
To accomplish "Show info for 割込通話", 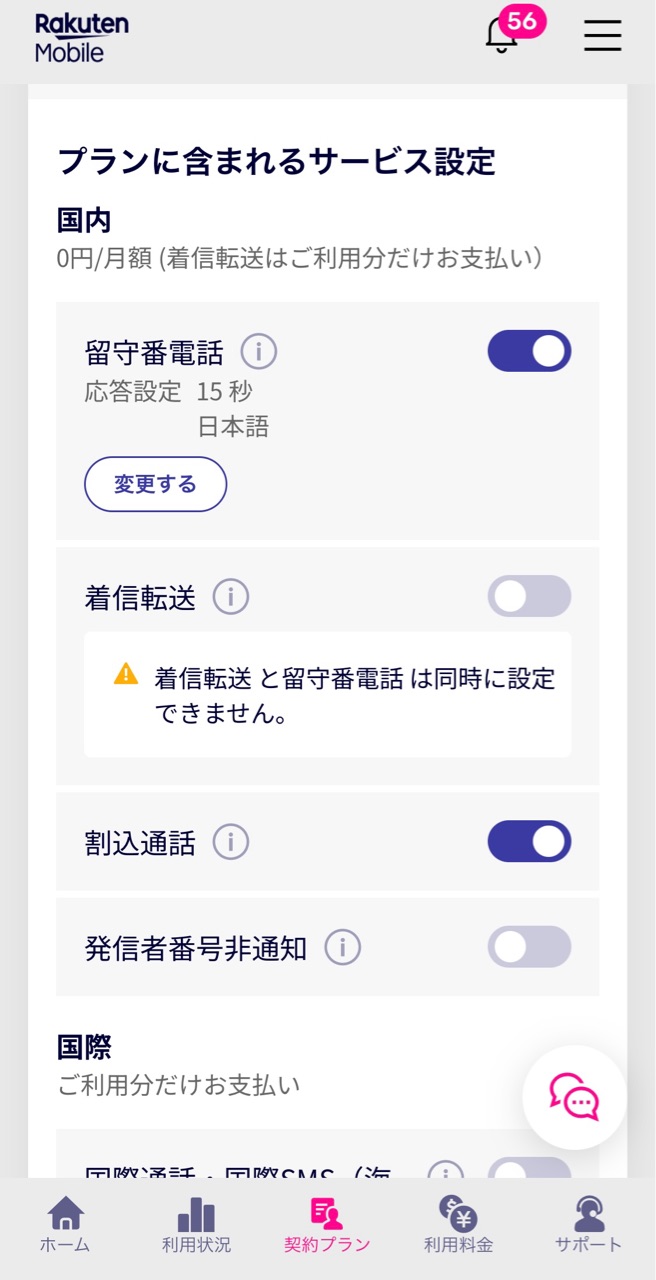I will (x=231, y=842).
